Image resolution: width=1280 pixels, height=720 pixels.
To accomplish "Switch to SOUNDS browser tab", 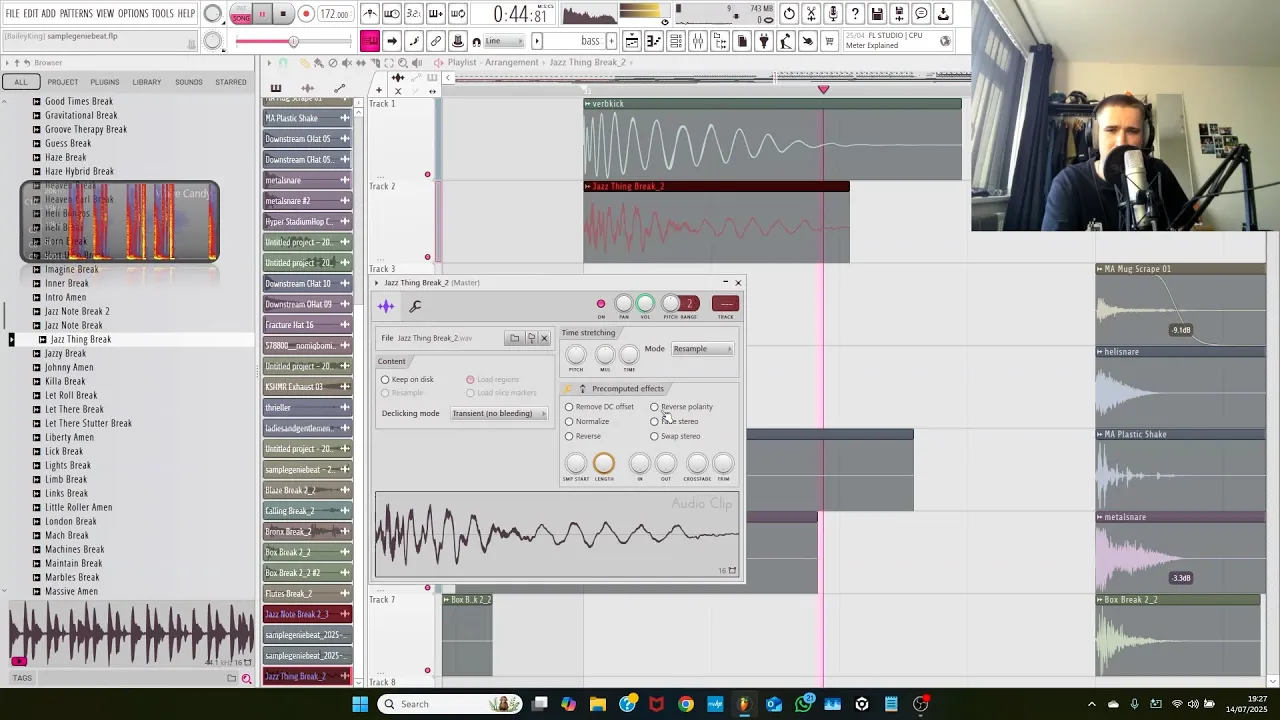I will click(189, 82).
